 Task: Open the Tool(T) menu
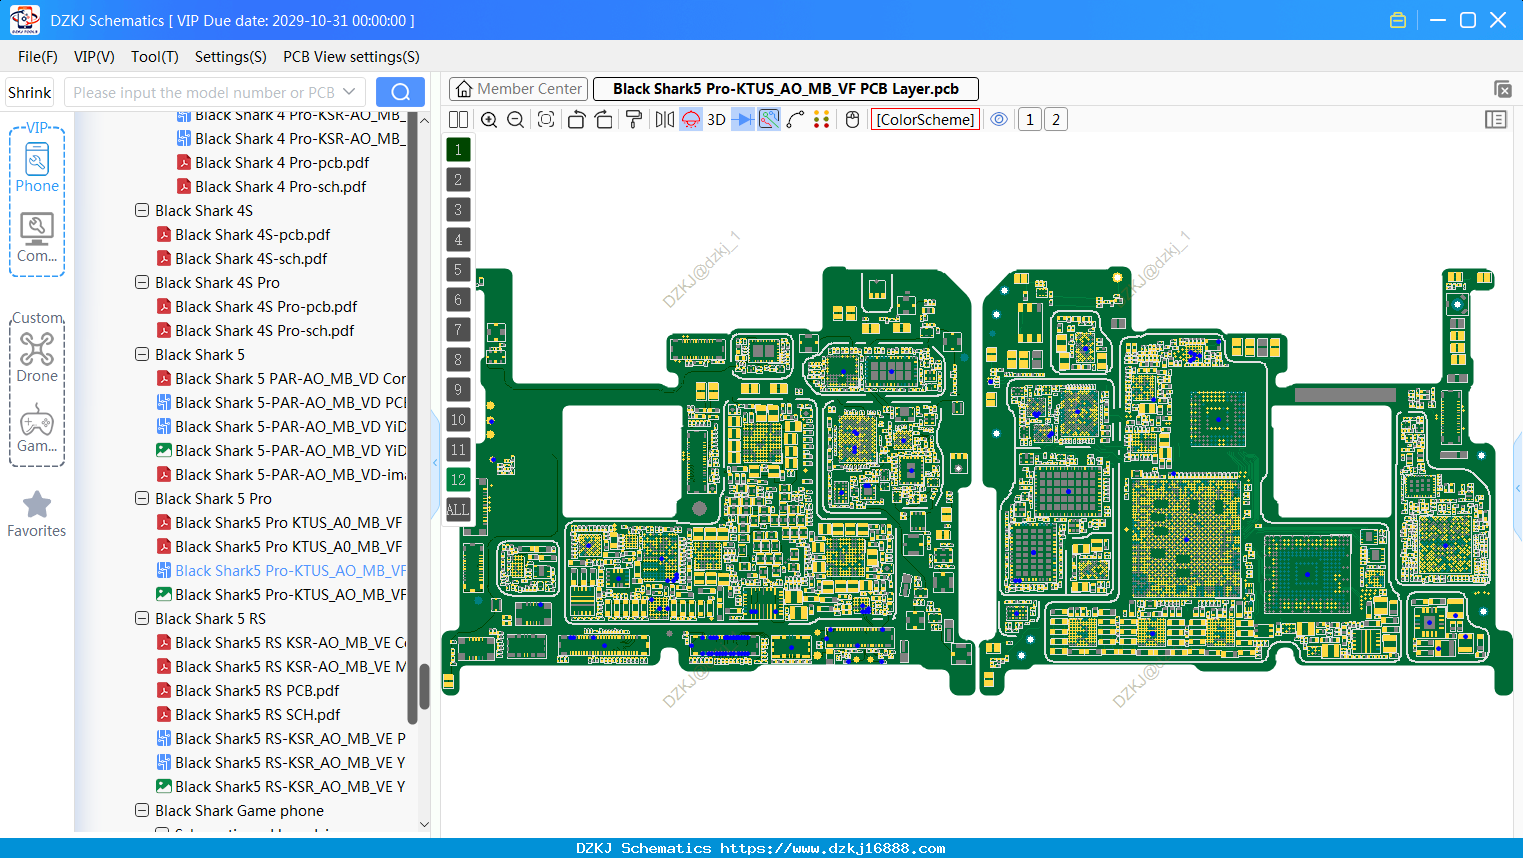point(155,57)
